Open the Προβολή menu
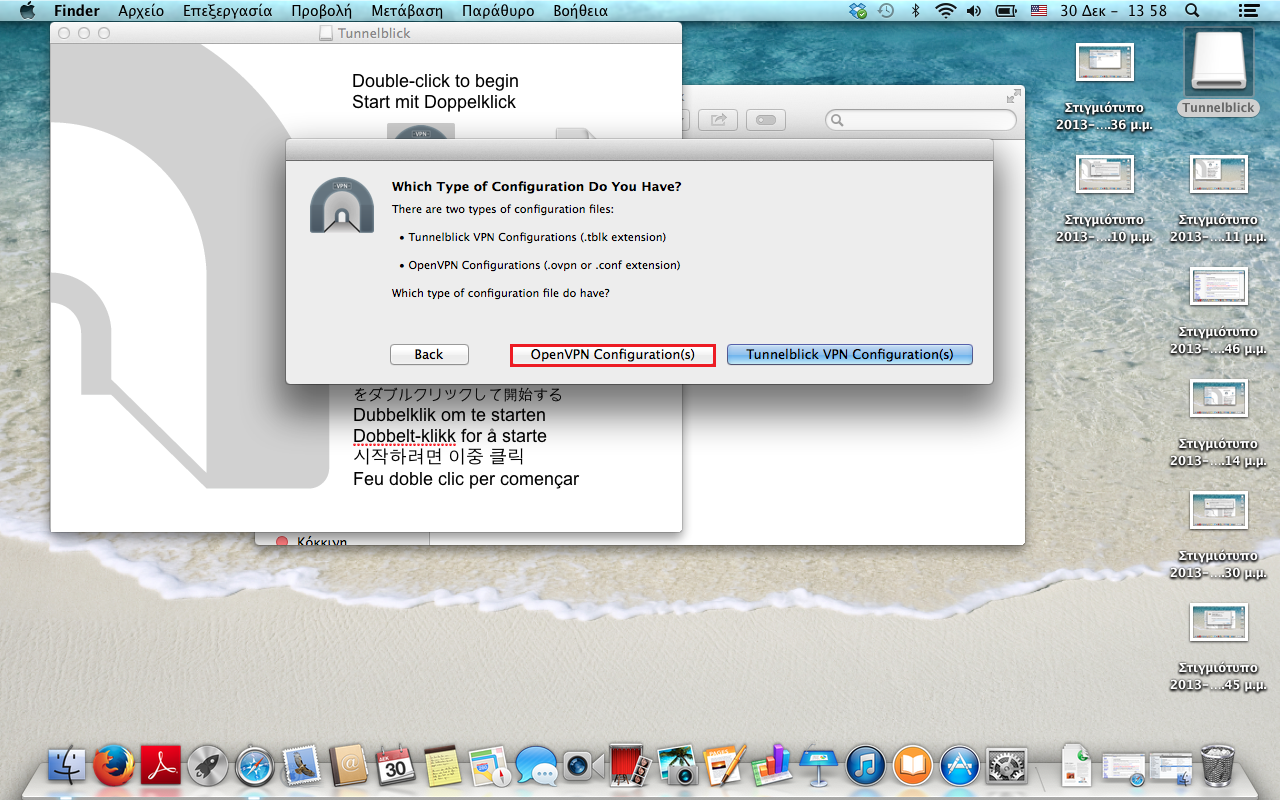The image size is (1280, 800). (321, 11)
